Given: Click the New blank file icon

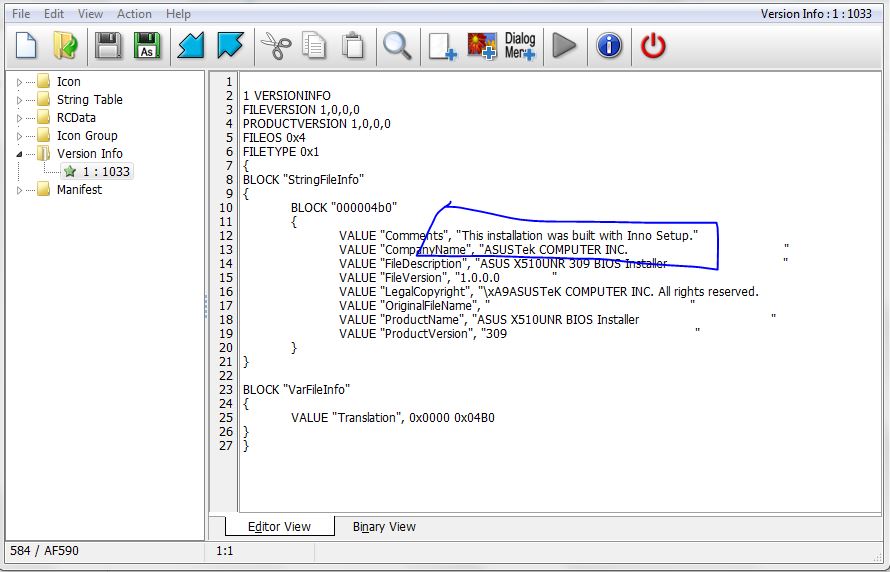Looking at the screenshot, I should [26, 45].
